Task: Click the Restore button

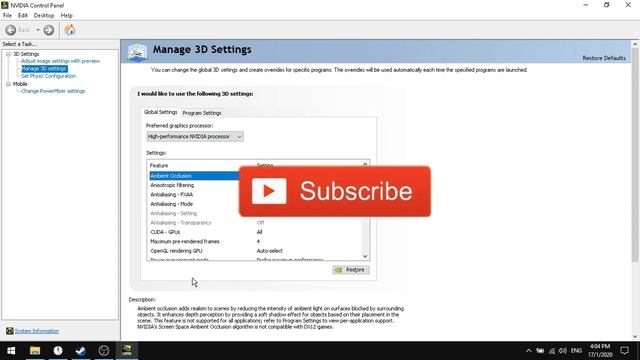Action: point(351,270)
